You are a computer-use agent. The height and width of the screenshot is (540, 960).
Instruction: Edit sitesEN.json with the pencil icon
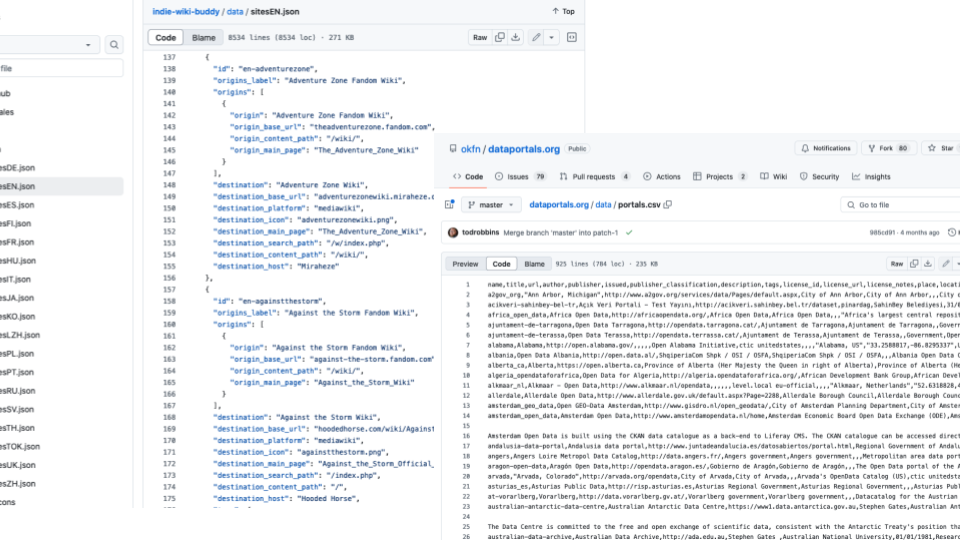[536, 37]
